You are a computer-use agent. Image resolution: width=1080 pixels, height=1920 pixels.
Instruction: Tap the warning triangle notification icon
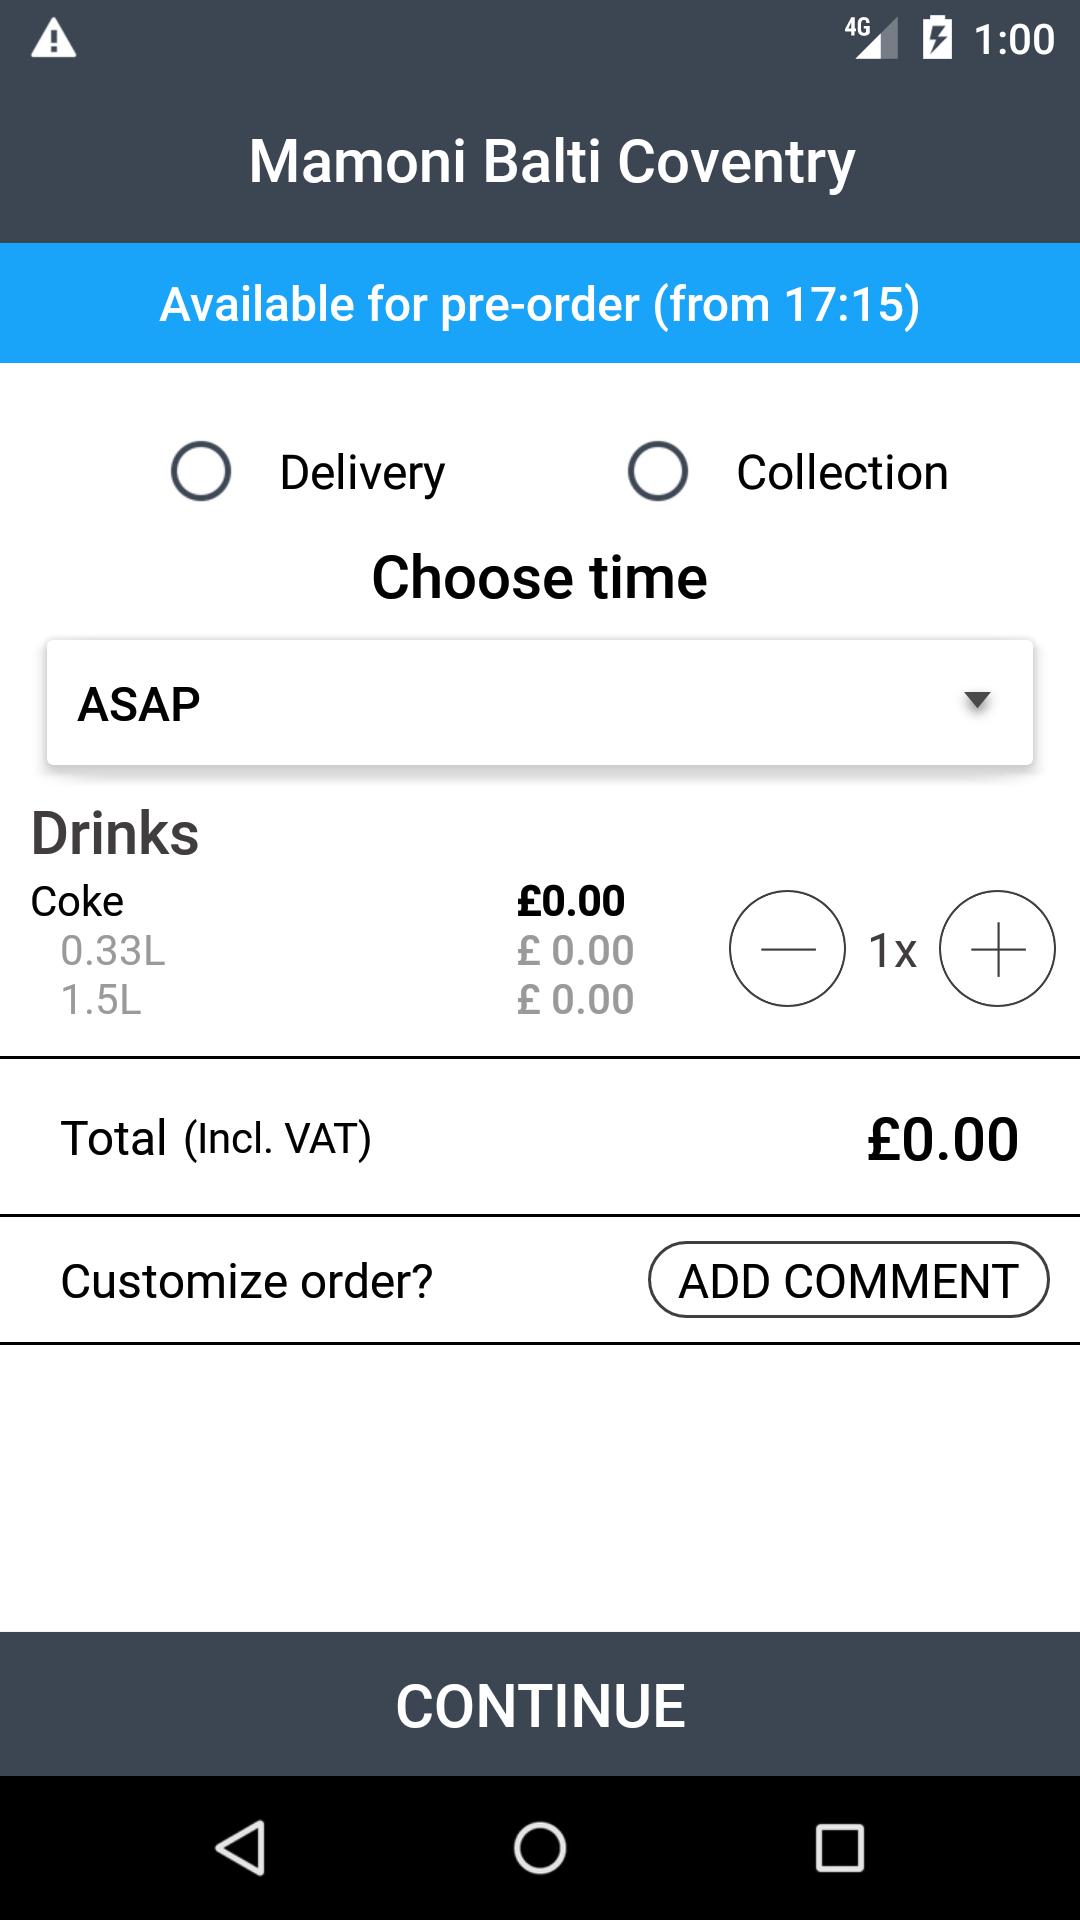[54, 40]
